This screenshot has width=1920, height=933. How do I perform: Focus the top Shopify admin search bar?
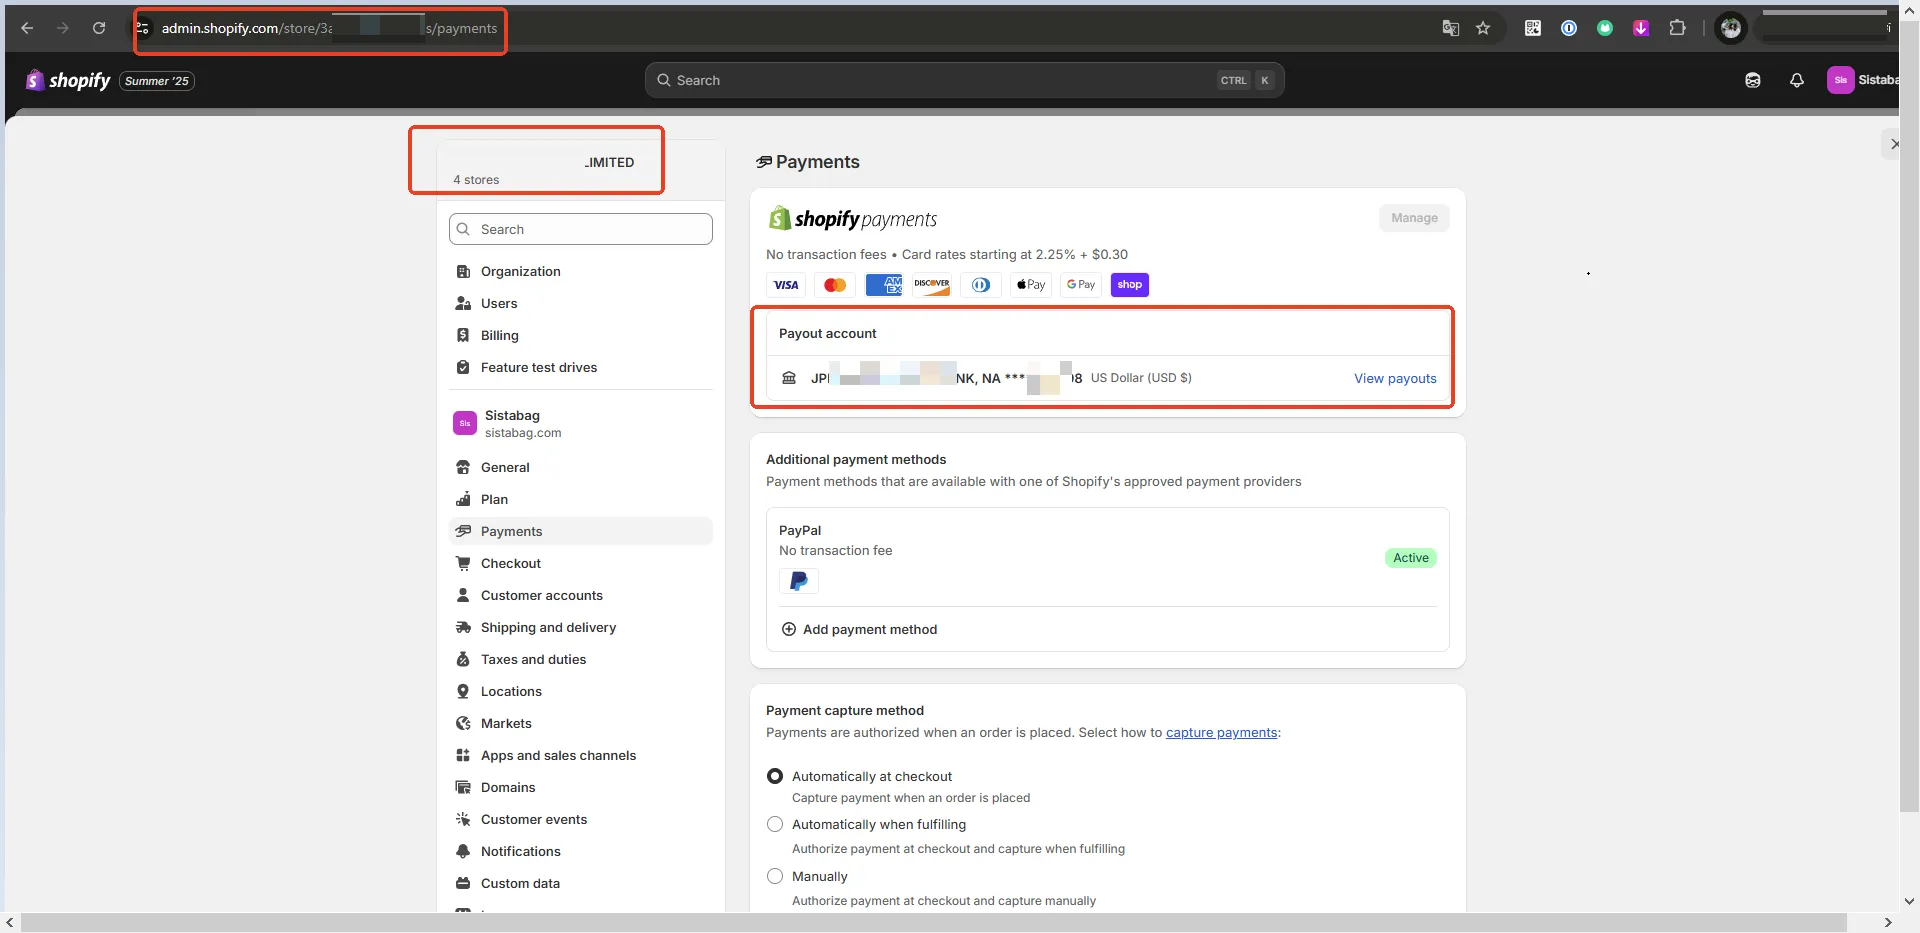964,80
